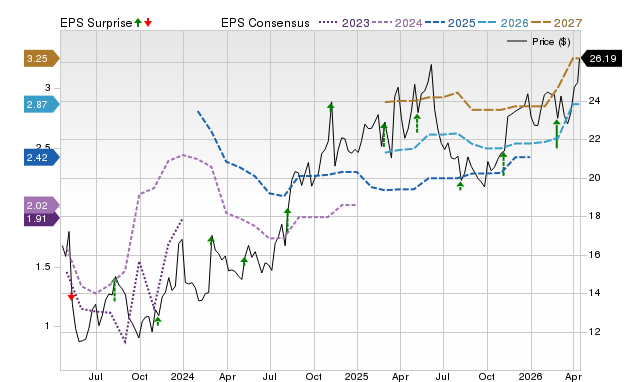
Task: Click the dark purple 1.91 value badge
Action: 42,219
